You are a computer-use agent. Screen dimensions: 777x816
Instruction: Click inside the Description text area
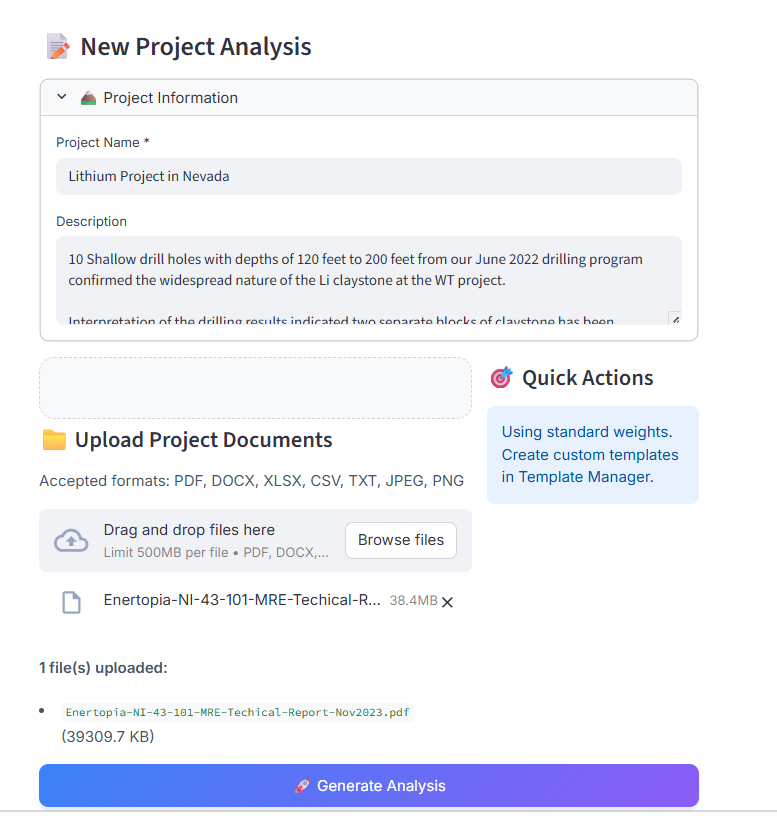point(368,275)
